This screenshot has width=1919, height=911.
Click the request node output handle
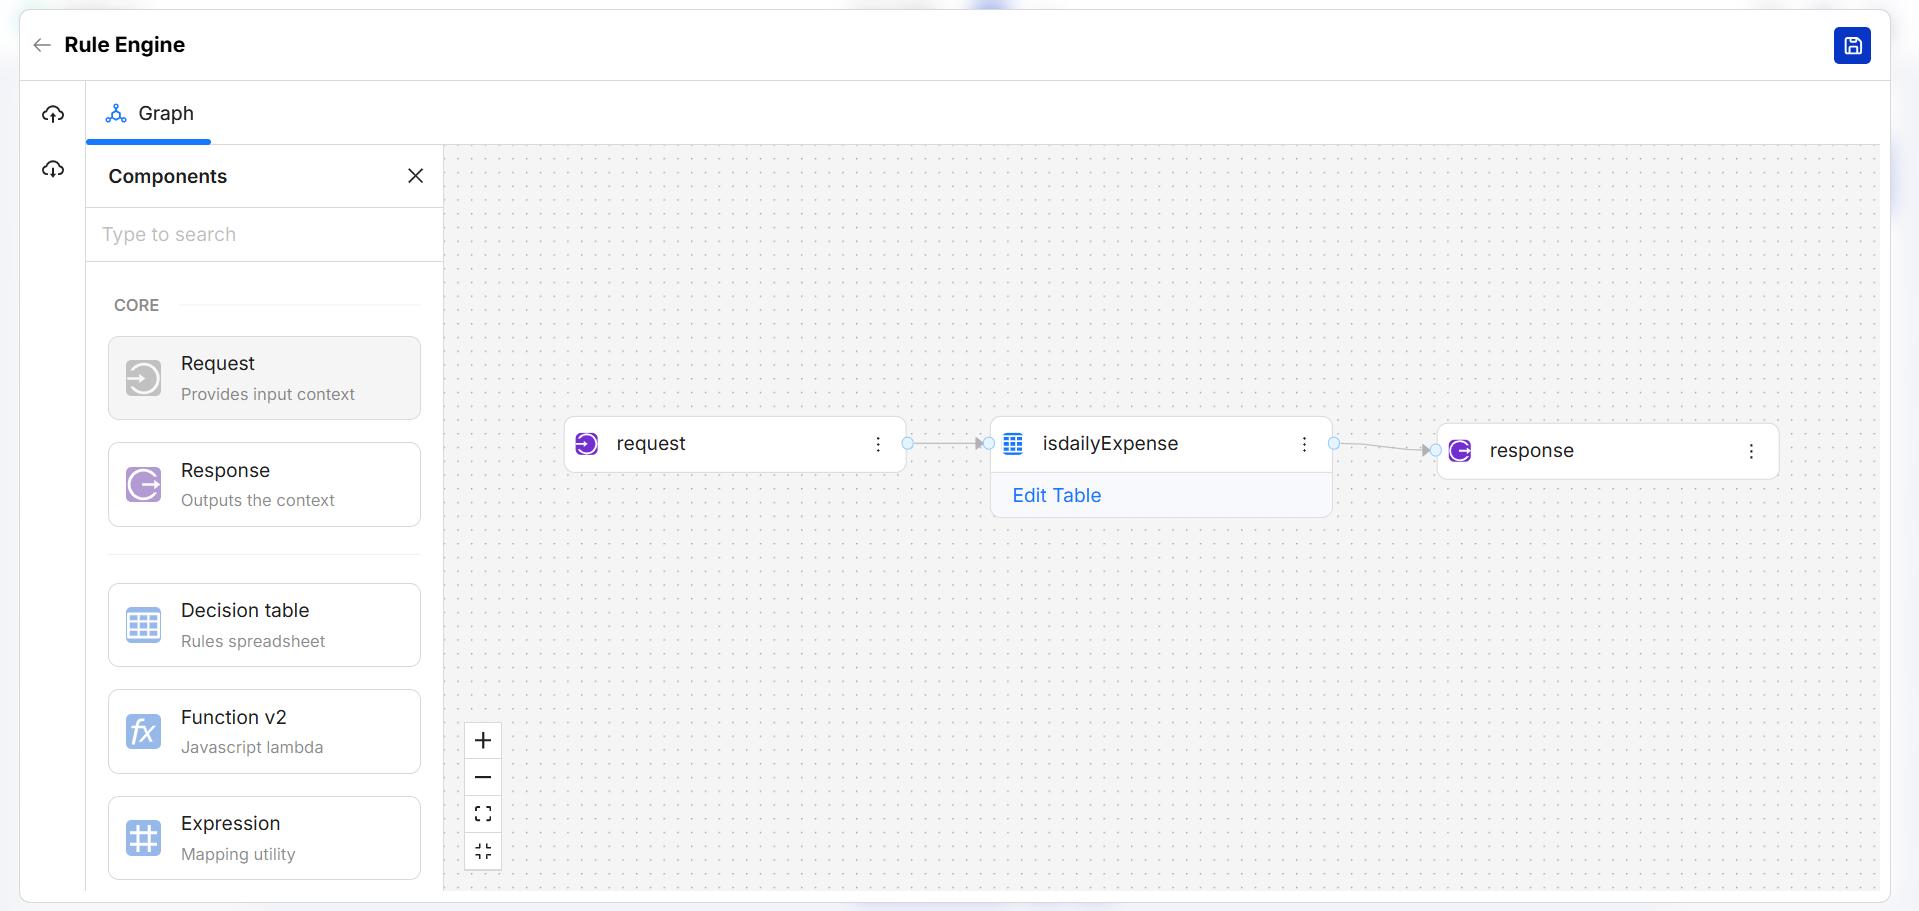(x=908, y=443)
